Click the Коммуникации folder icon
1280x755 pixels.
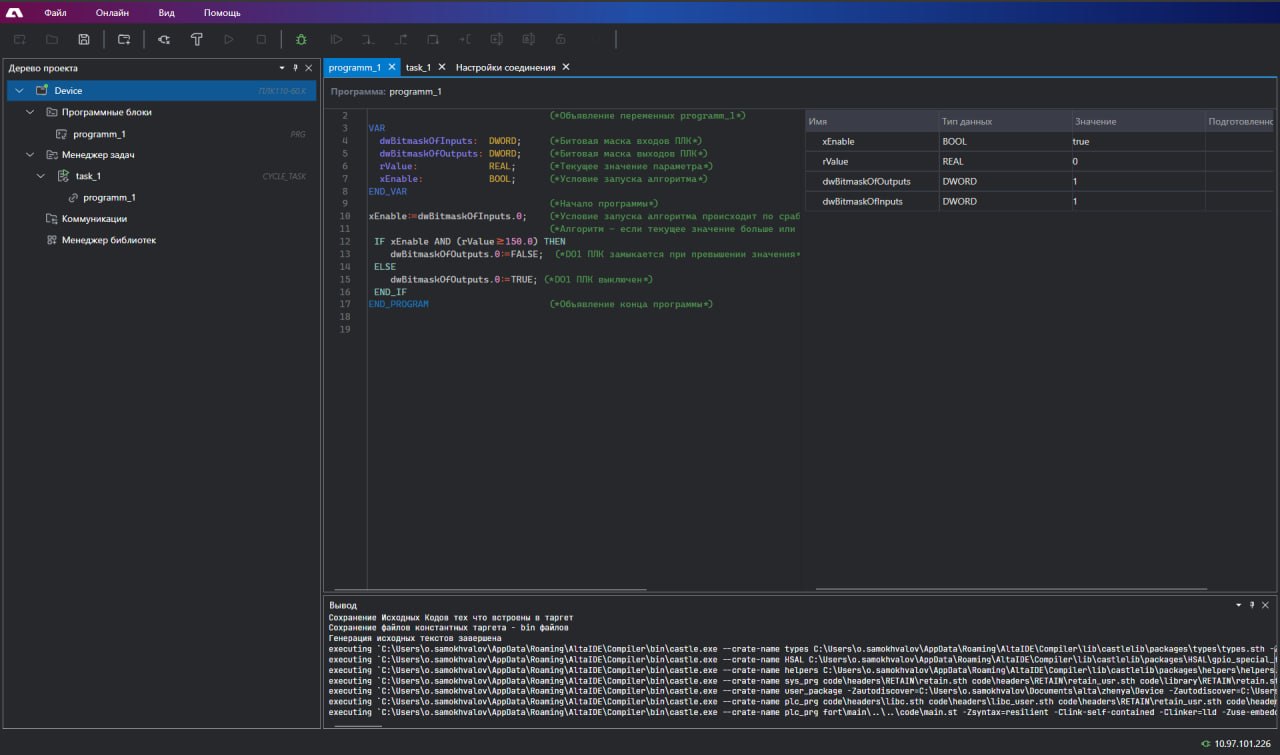[51, 218]
